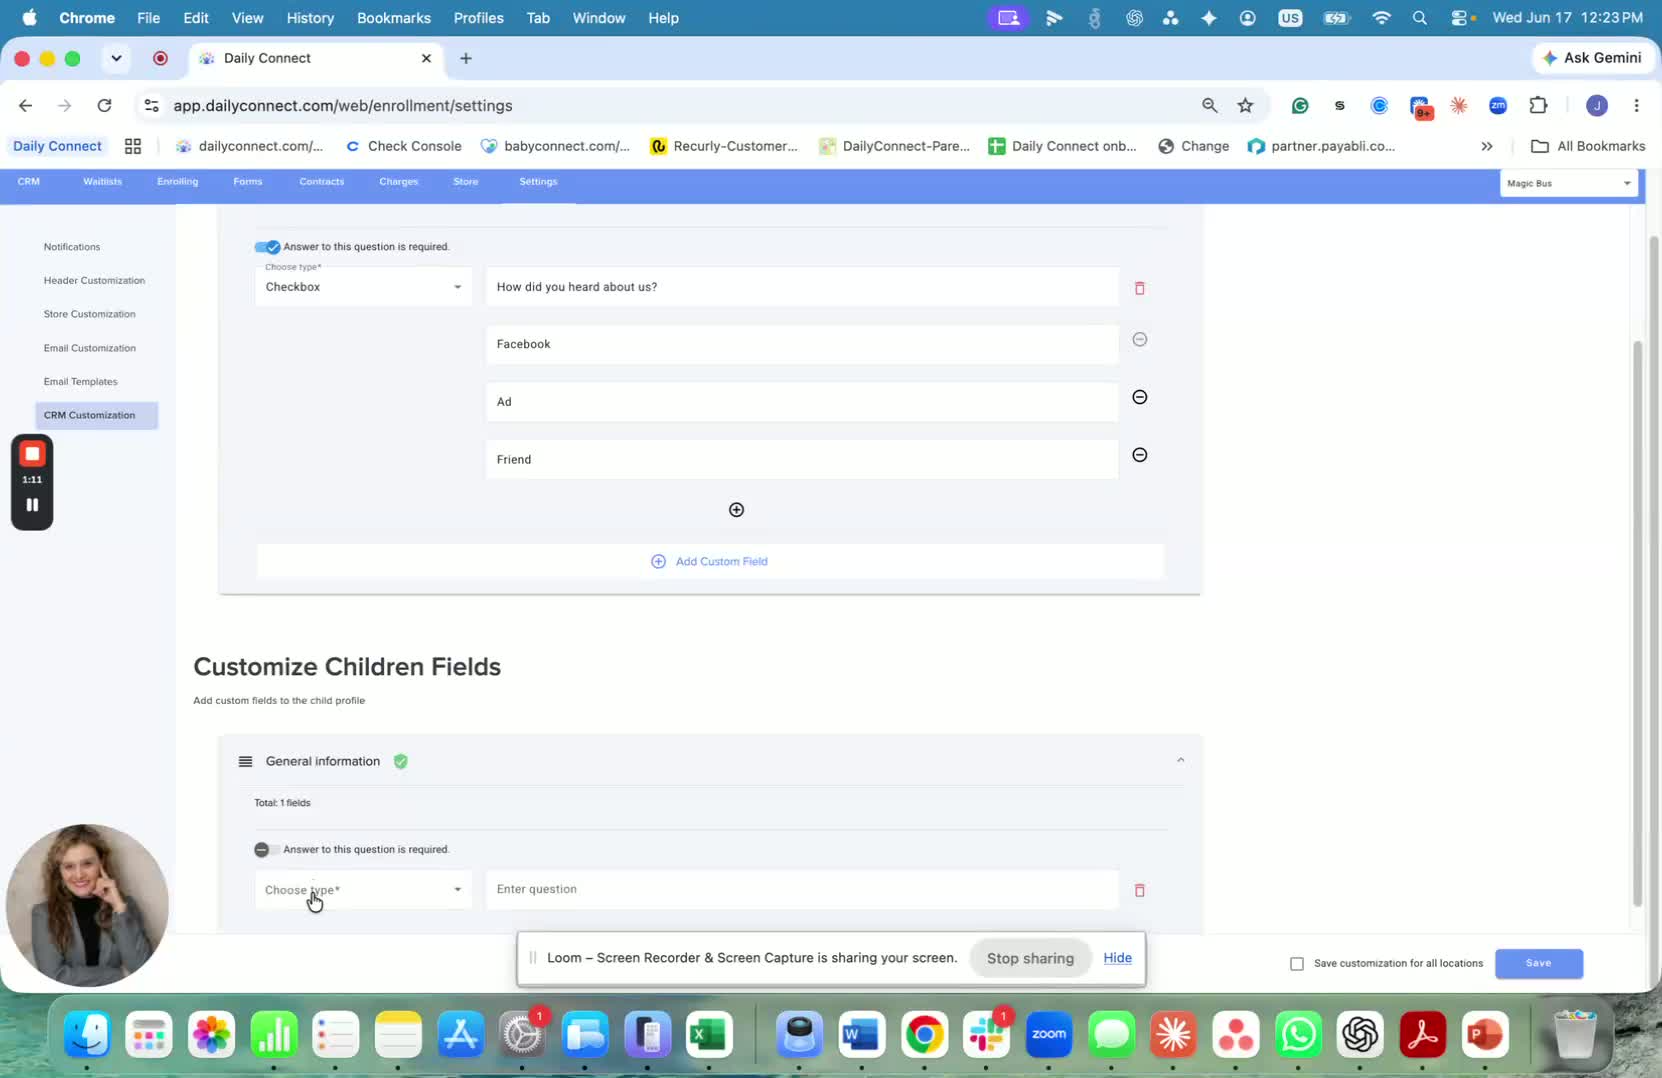Switch to the Enrolling tab

pos(178,181)
